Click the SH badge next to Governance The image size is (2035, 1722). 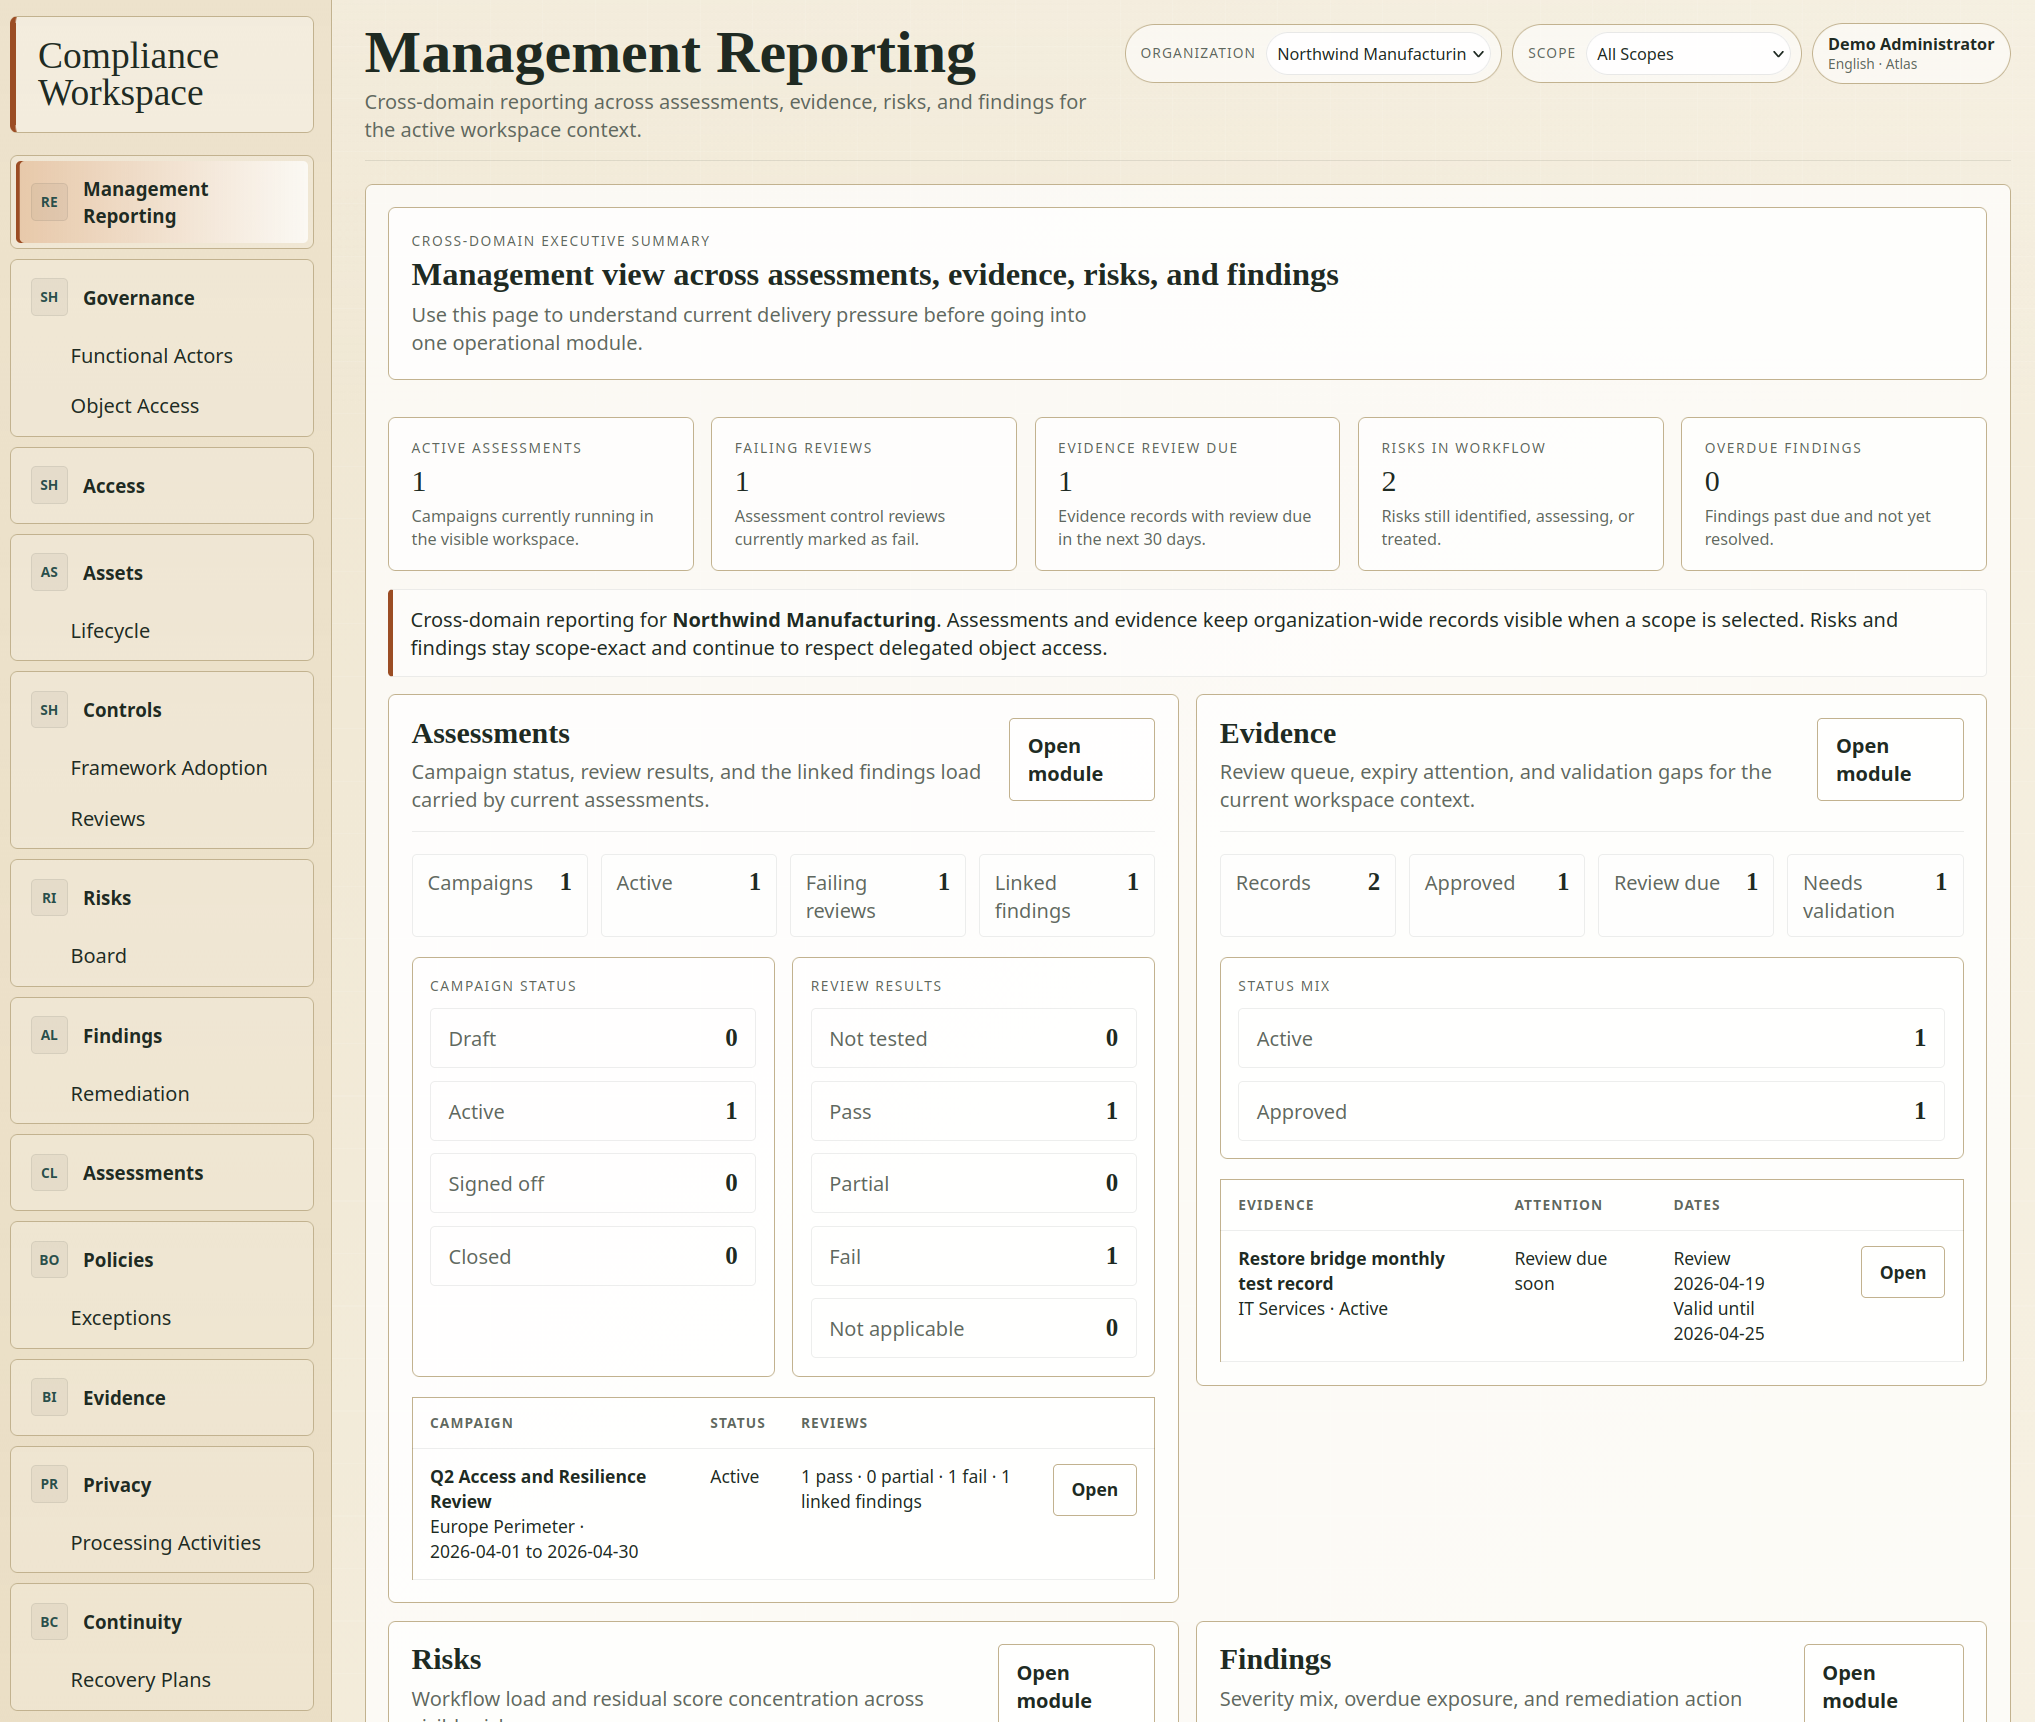click(49, 297)
